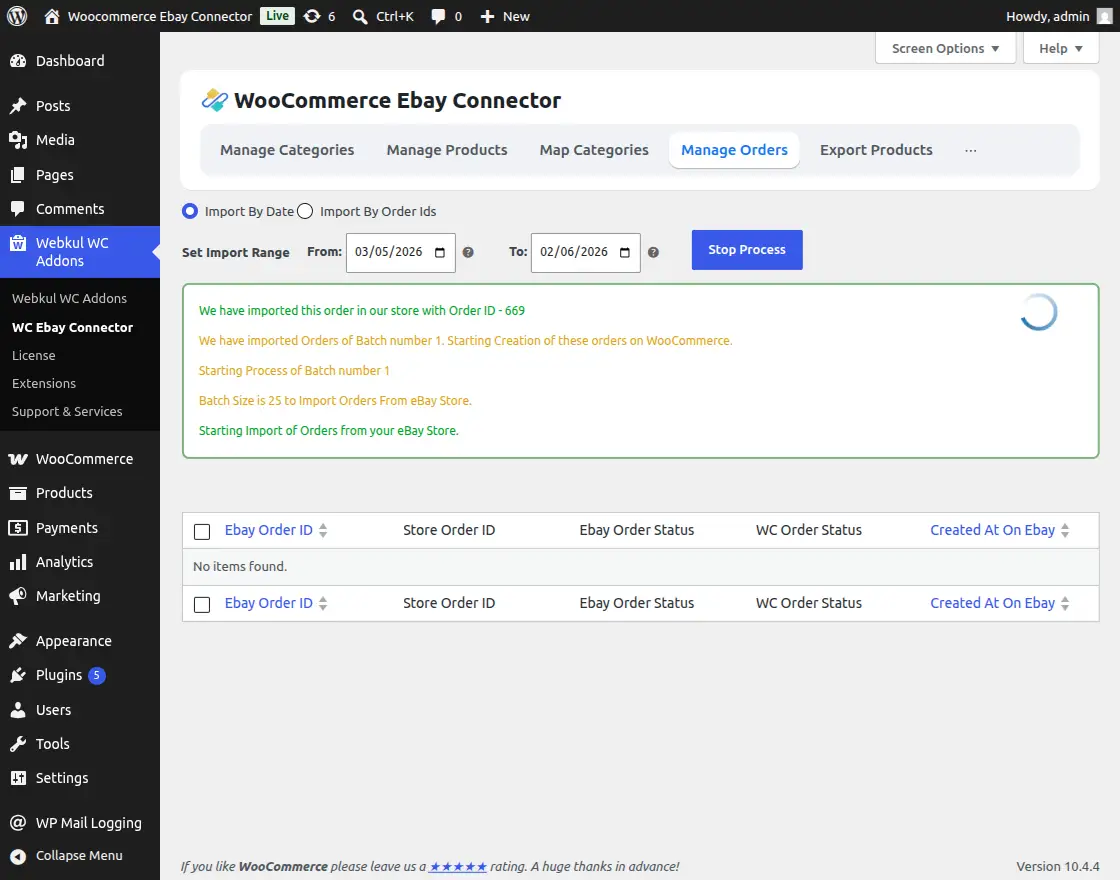Switch to the Map Categories tab
Viewport: 1120px width, 880px height.
coord(594,150)
